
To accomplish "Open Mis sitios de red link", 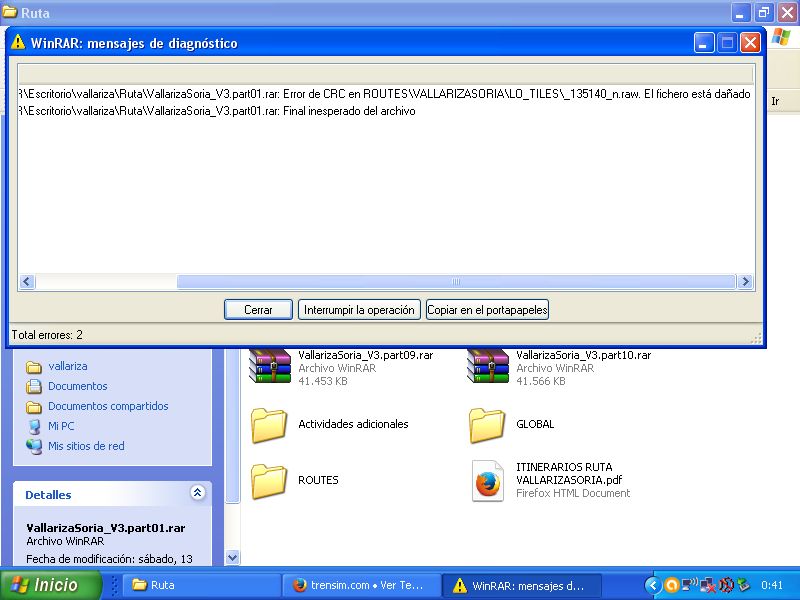I will point(86,446).
